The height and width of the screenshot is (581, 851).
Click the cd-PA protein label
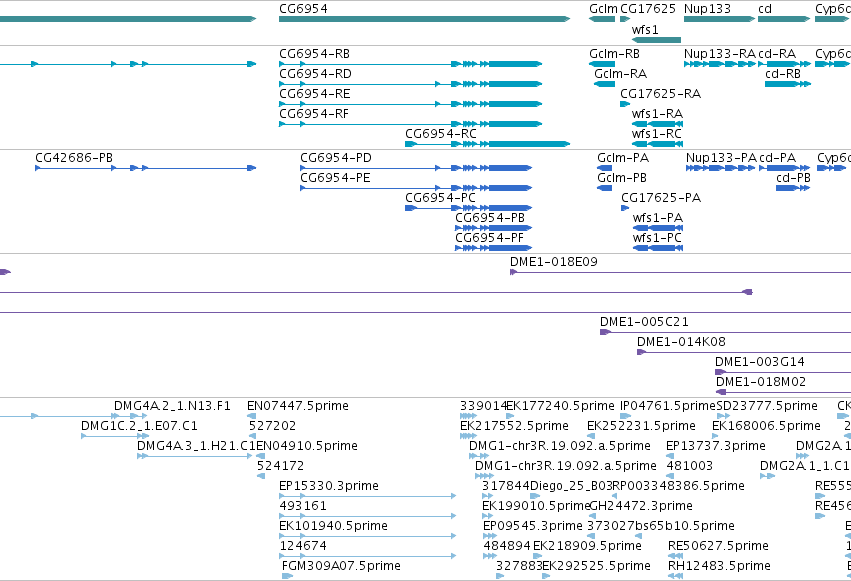point(777,158)
